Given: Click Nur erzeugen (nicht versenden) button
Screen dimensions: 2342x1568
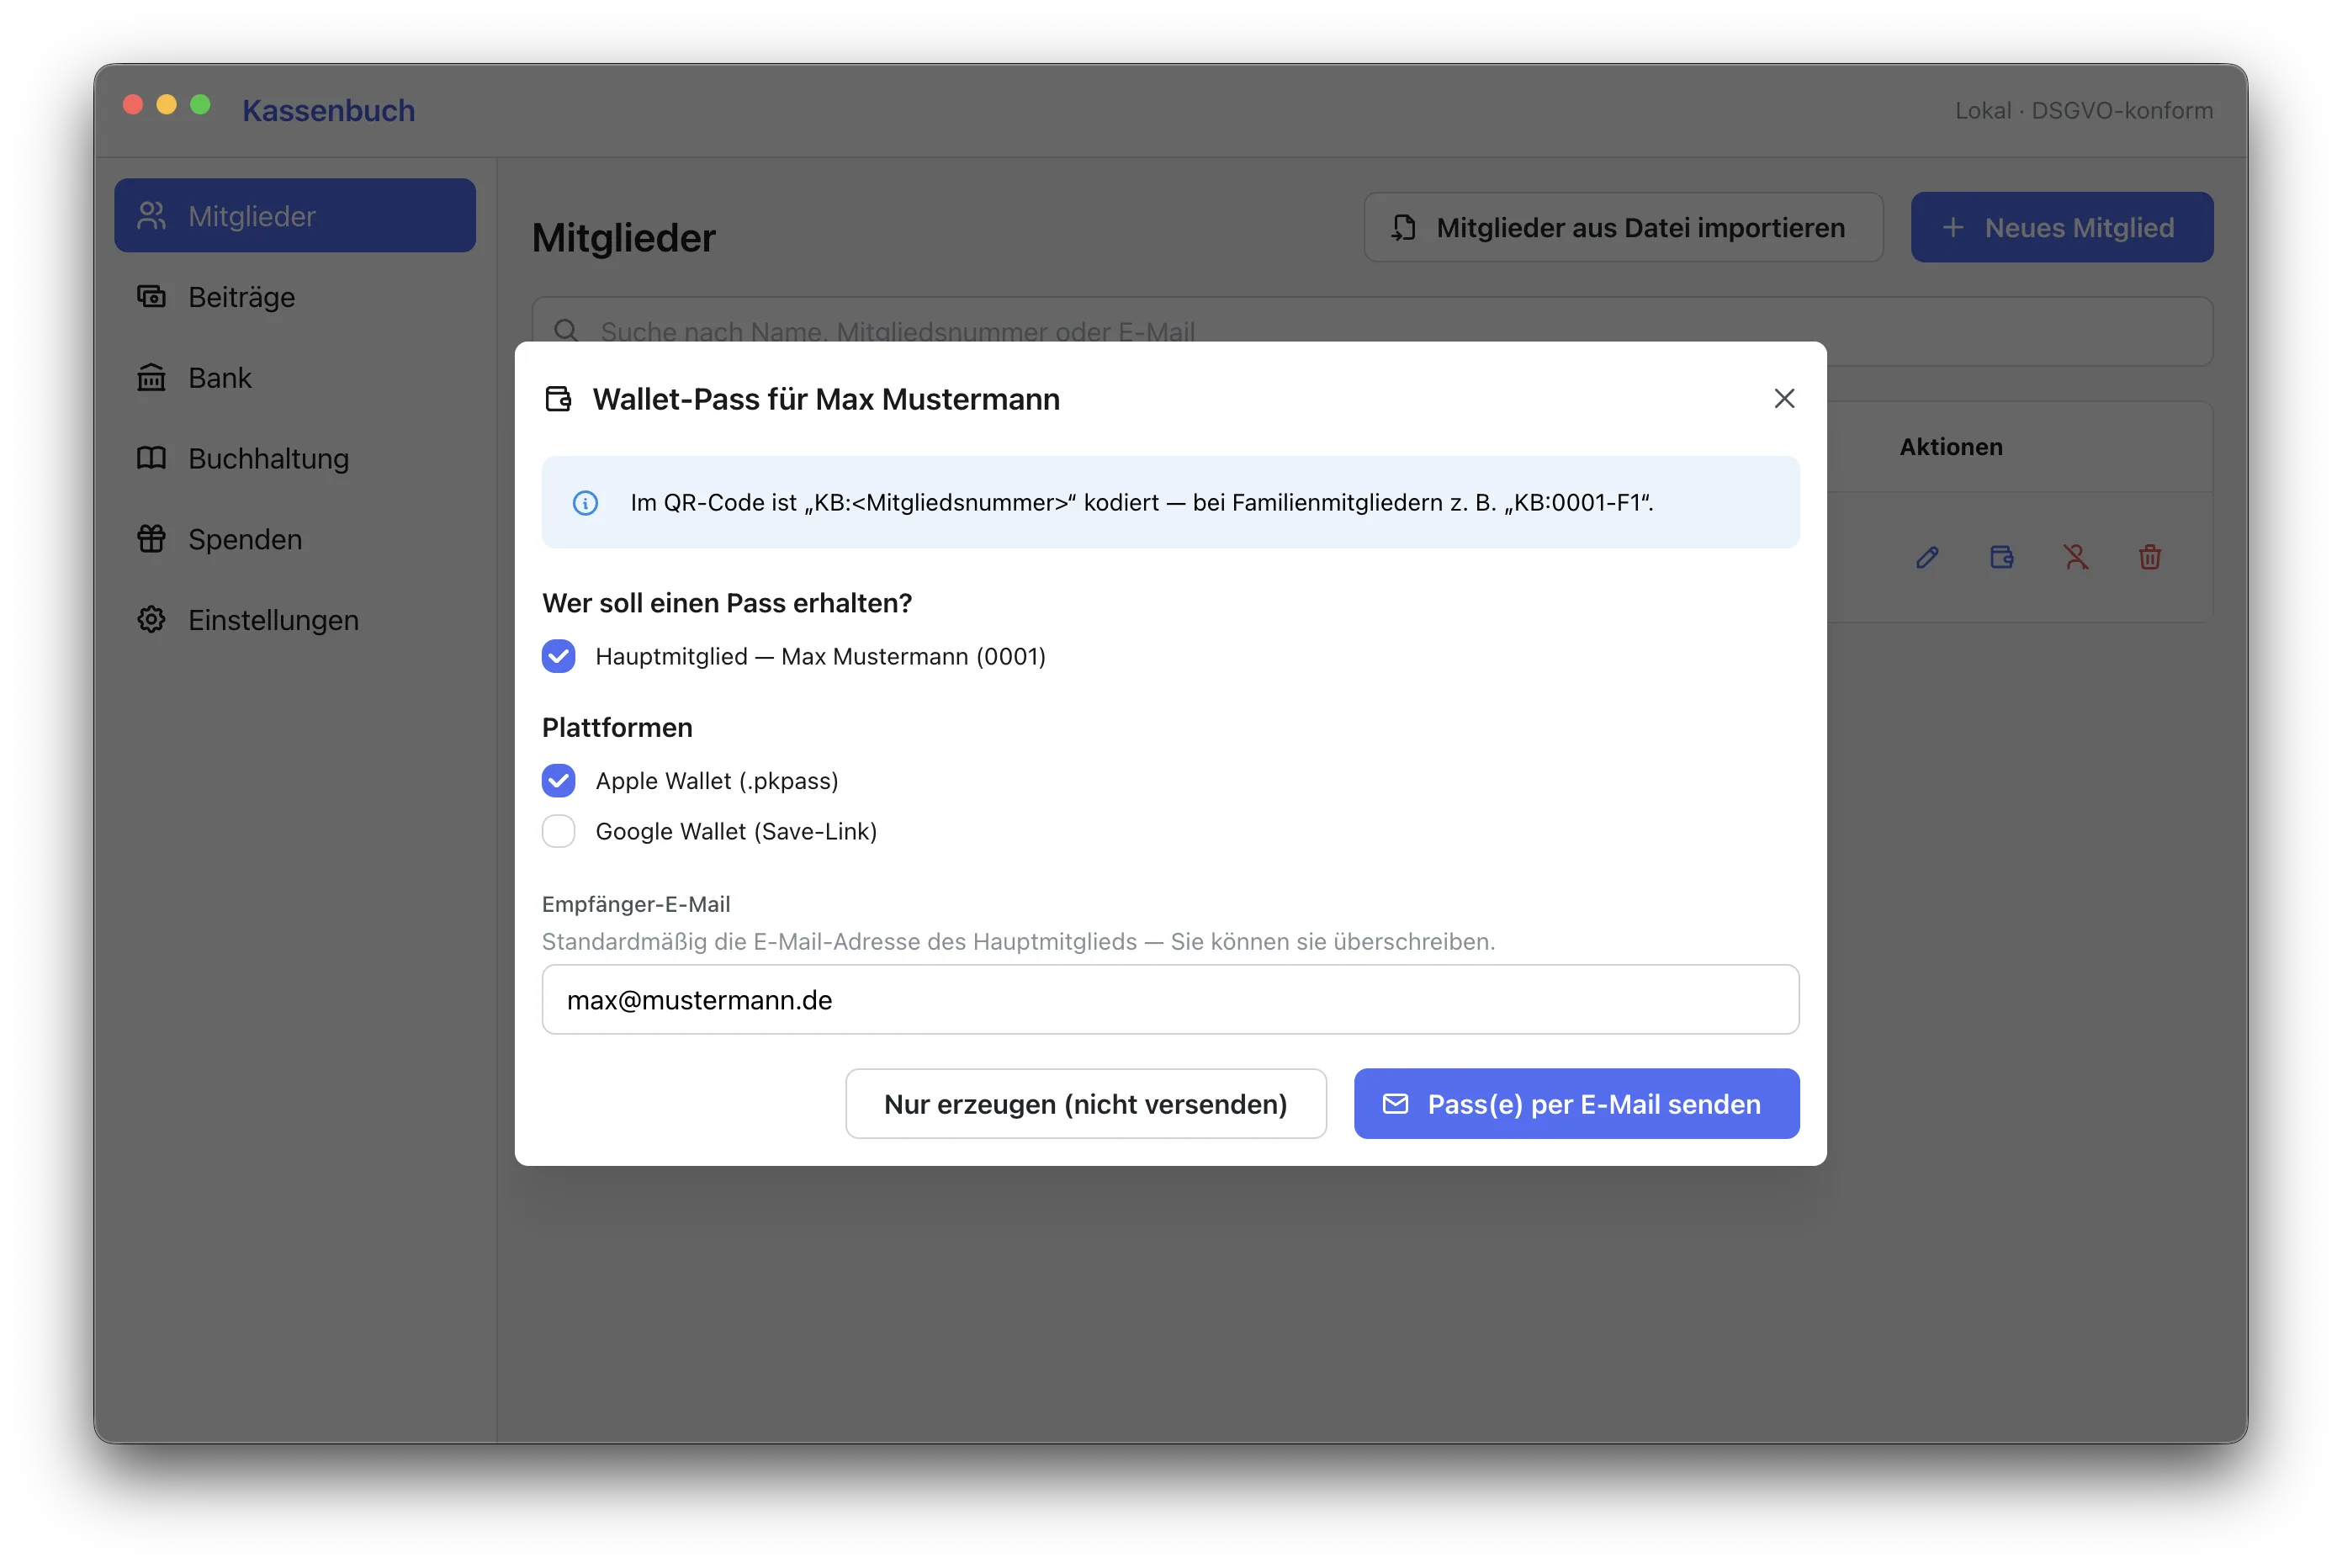Looking at the screenshot, I should tap(1086, 1104).
